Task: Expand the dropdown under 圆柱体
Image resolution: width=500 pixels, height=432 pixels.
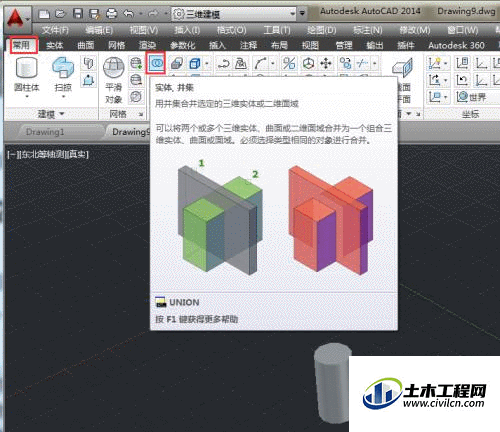Action: click(x=27, y=97)
